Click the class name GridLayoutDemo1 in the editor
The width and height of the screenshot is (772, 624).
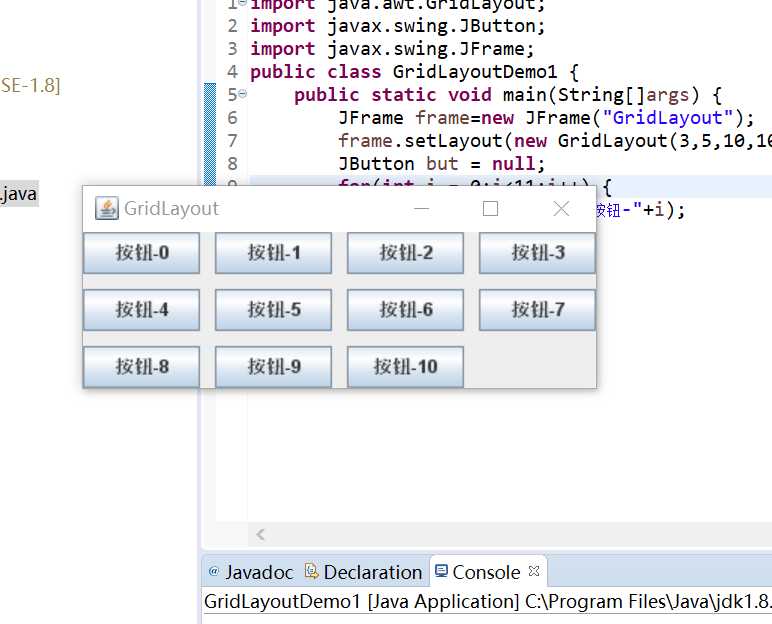[x=475, y=72]
